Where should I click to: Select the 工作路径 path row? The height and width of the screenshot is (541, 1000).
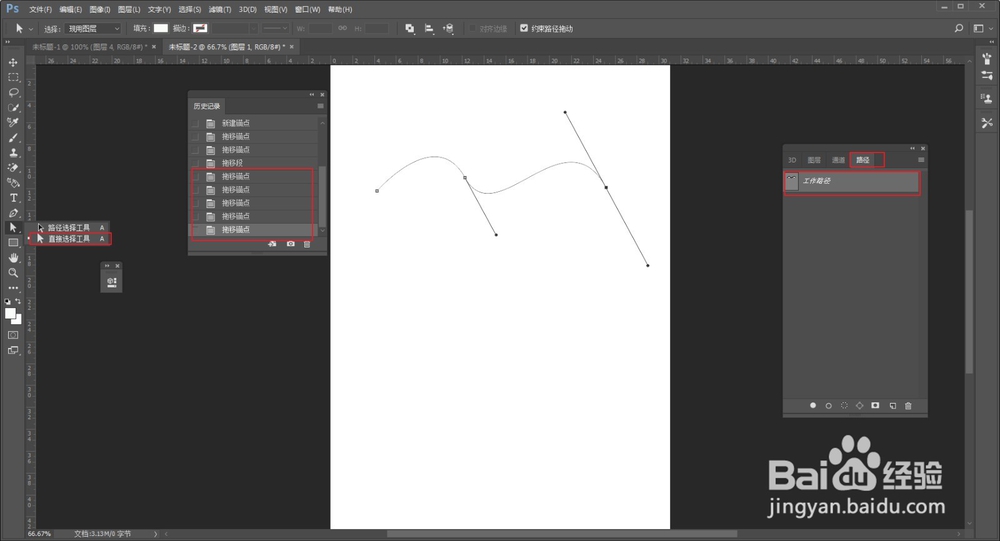[x=851, y=182]
